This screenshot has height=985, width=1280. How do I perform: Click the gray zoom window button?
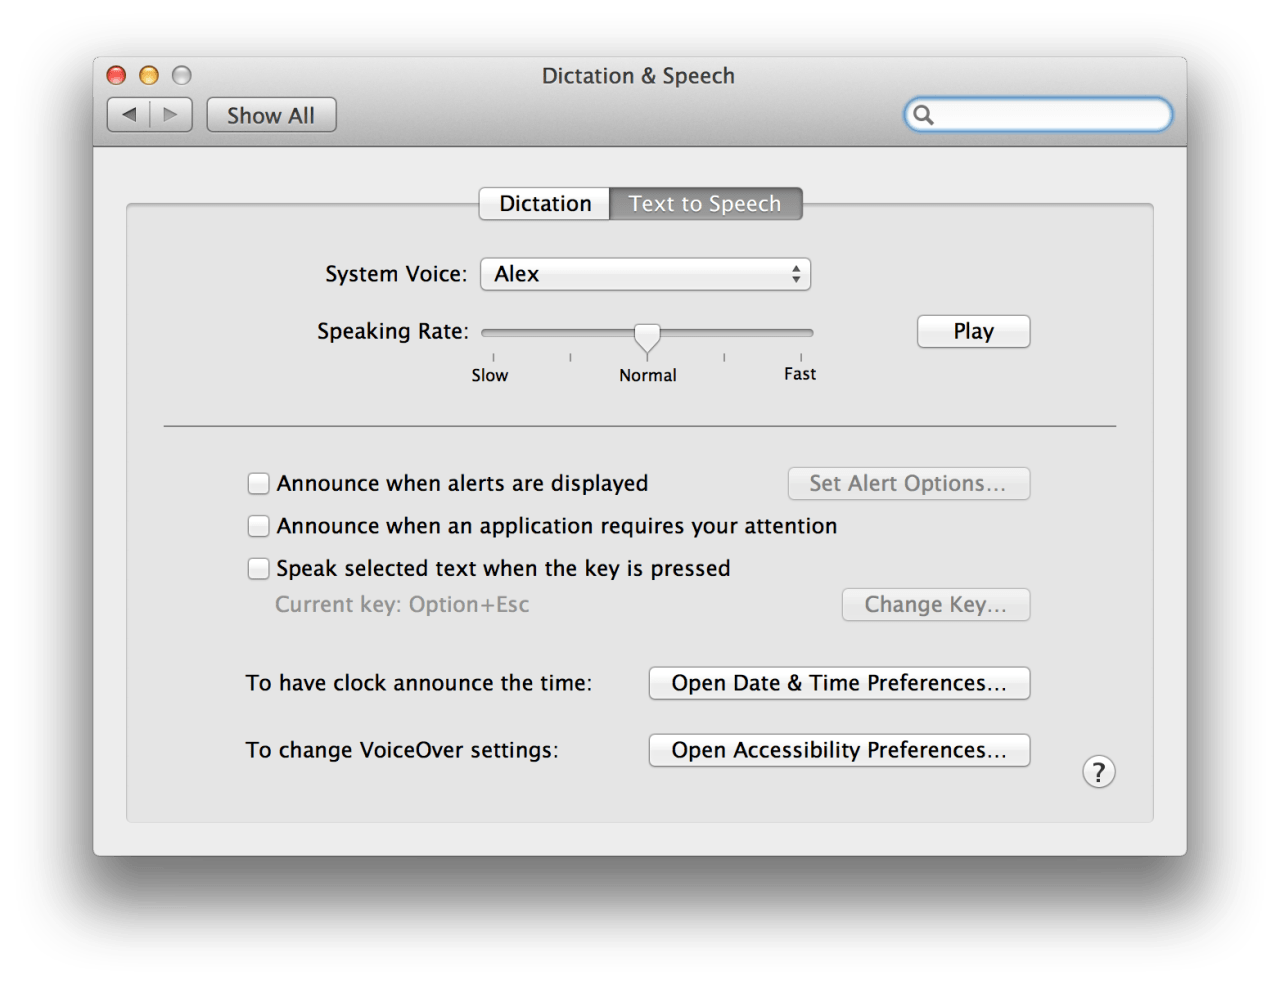[181, 75]
